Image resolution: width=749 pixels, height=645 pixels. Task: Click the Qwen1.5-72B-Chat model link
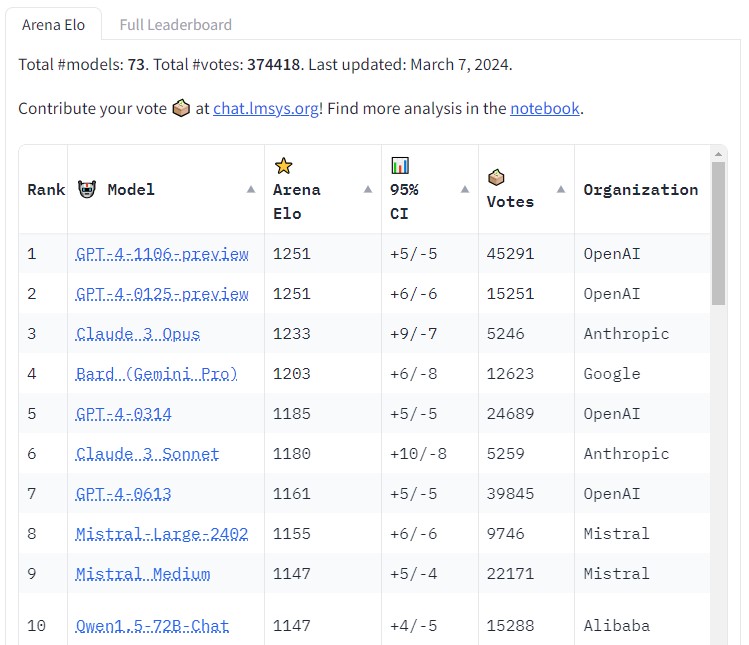(x=152, y=626)
